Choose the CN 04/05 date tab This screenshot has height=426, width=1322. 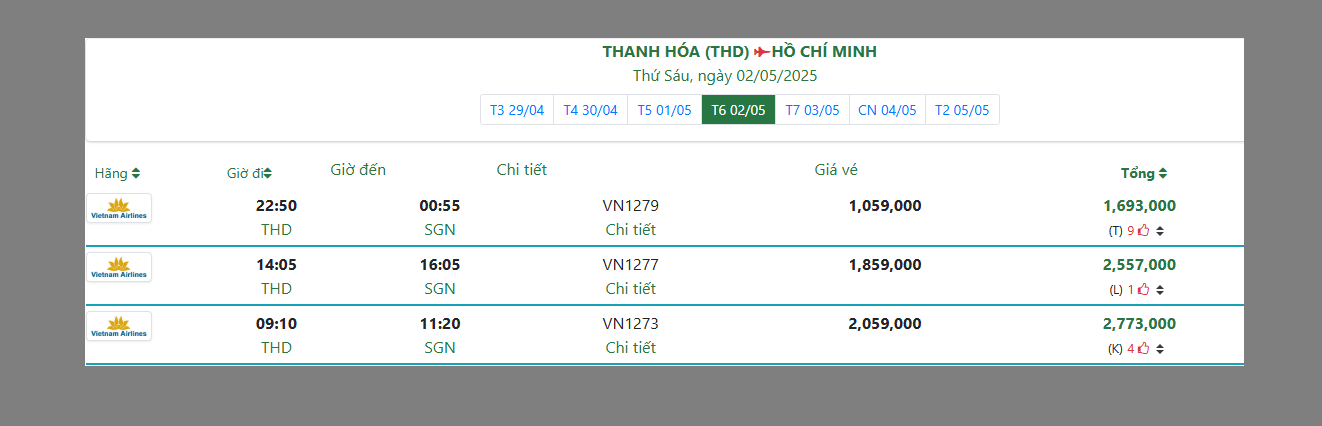(x=887, y=110)
